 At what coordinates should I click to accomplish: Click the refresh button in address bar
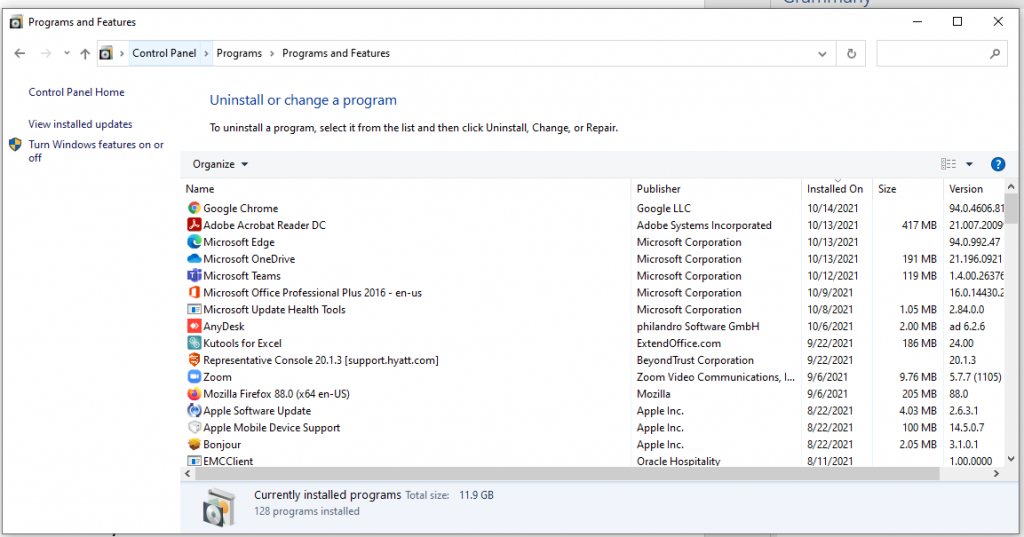851,54
